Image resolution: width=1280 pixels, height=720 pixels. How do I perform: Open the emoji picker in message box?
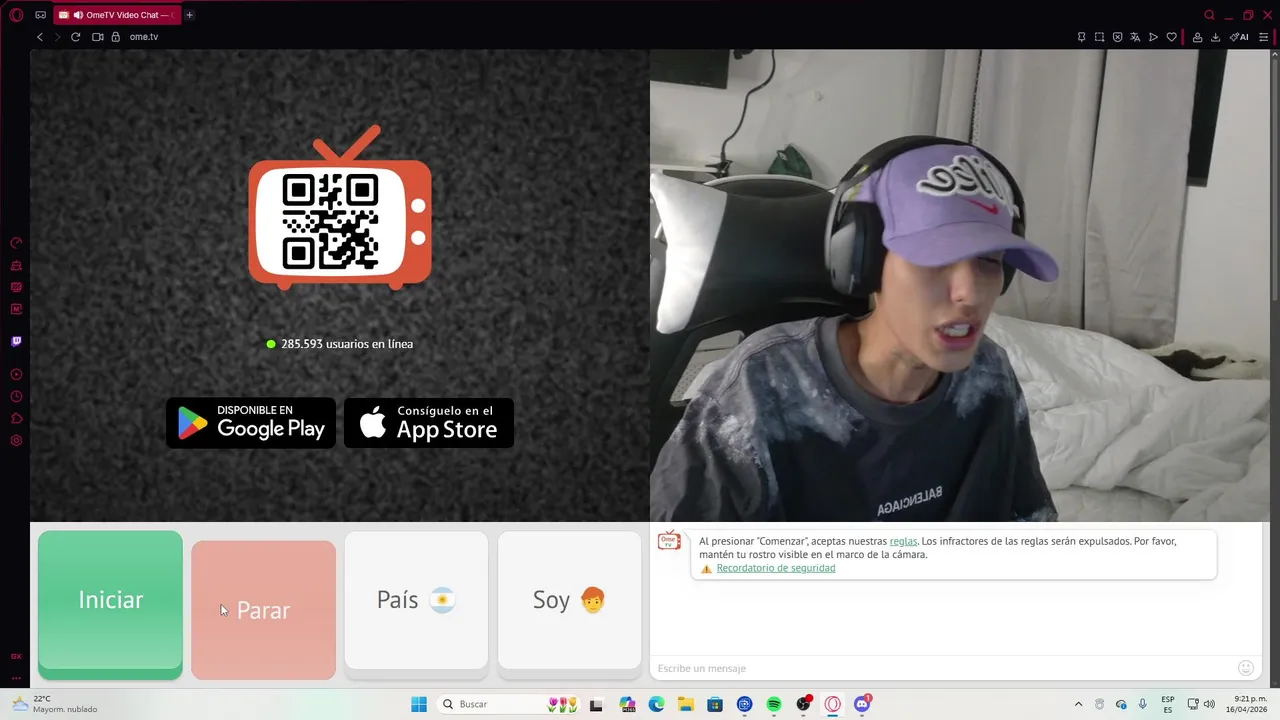[1246, 668]
